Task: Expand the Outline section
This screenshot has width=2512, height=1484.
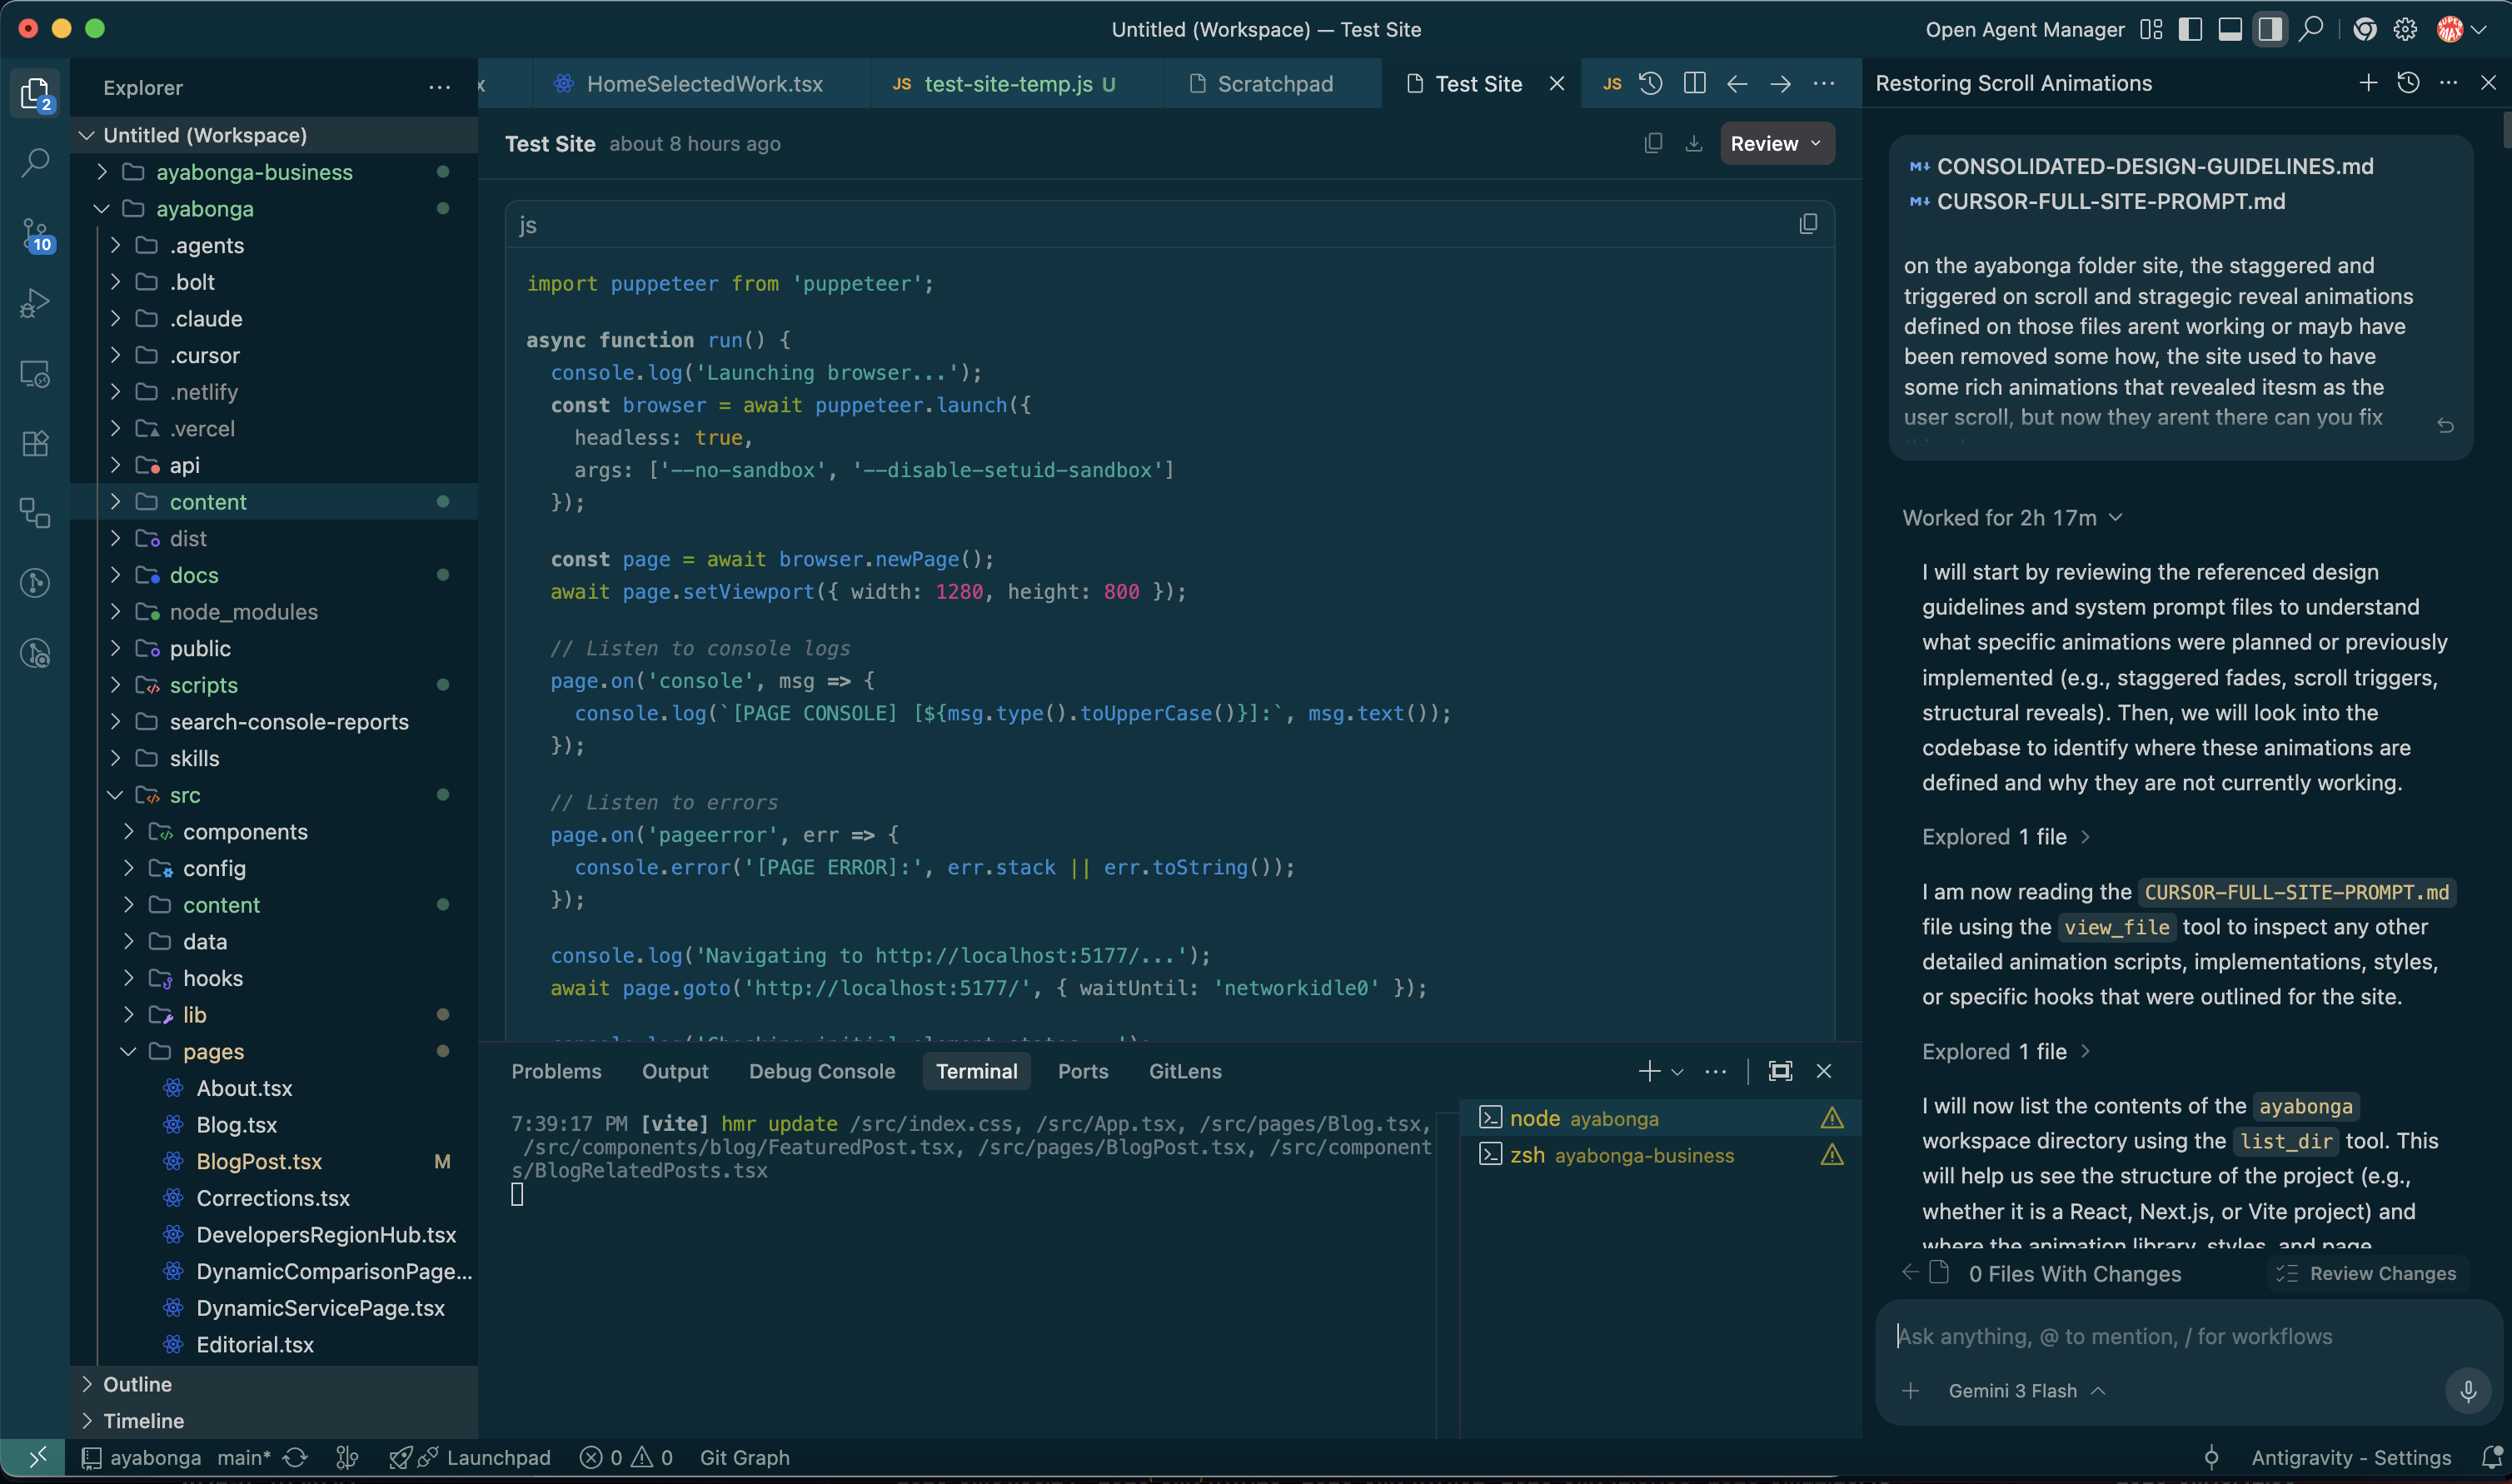Action: coord(273,1384)
